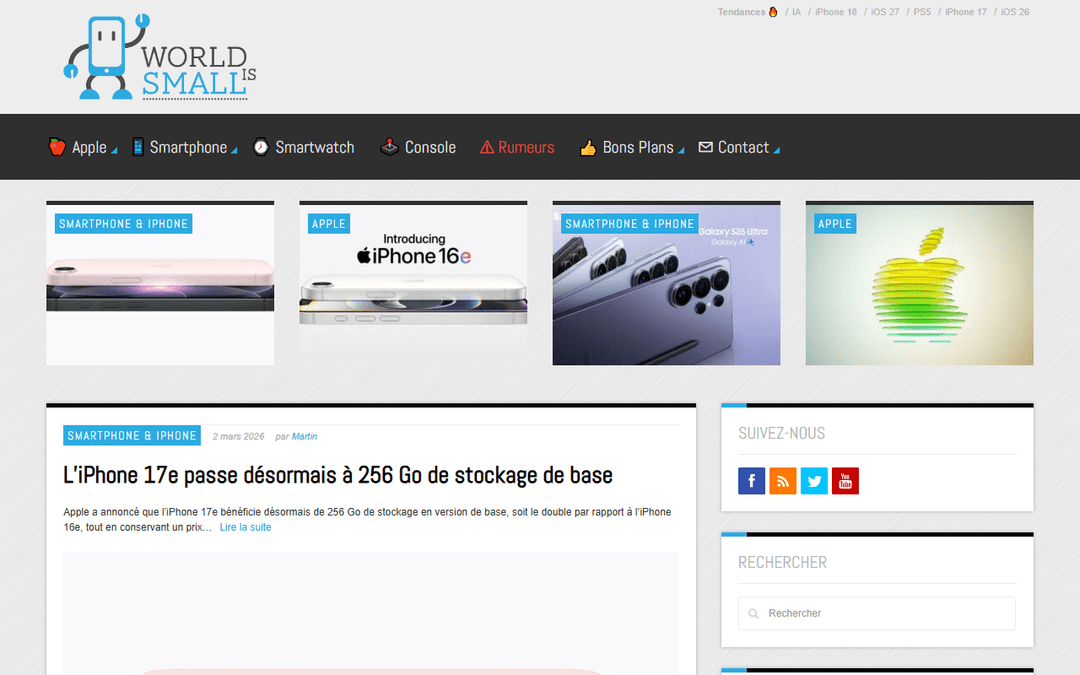Viewport: 1080px width, 675px height.
Task: Open the RSS feed icon
Action: [782, 481]
